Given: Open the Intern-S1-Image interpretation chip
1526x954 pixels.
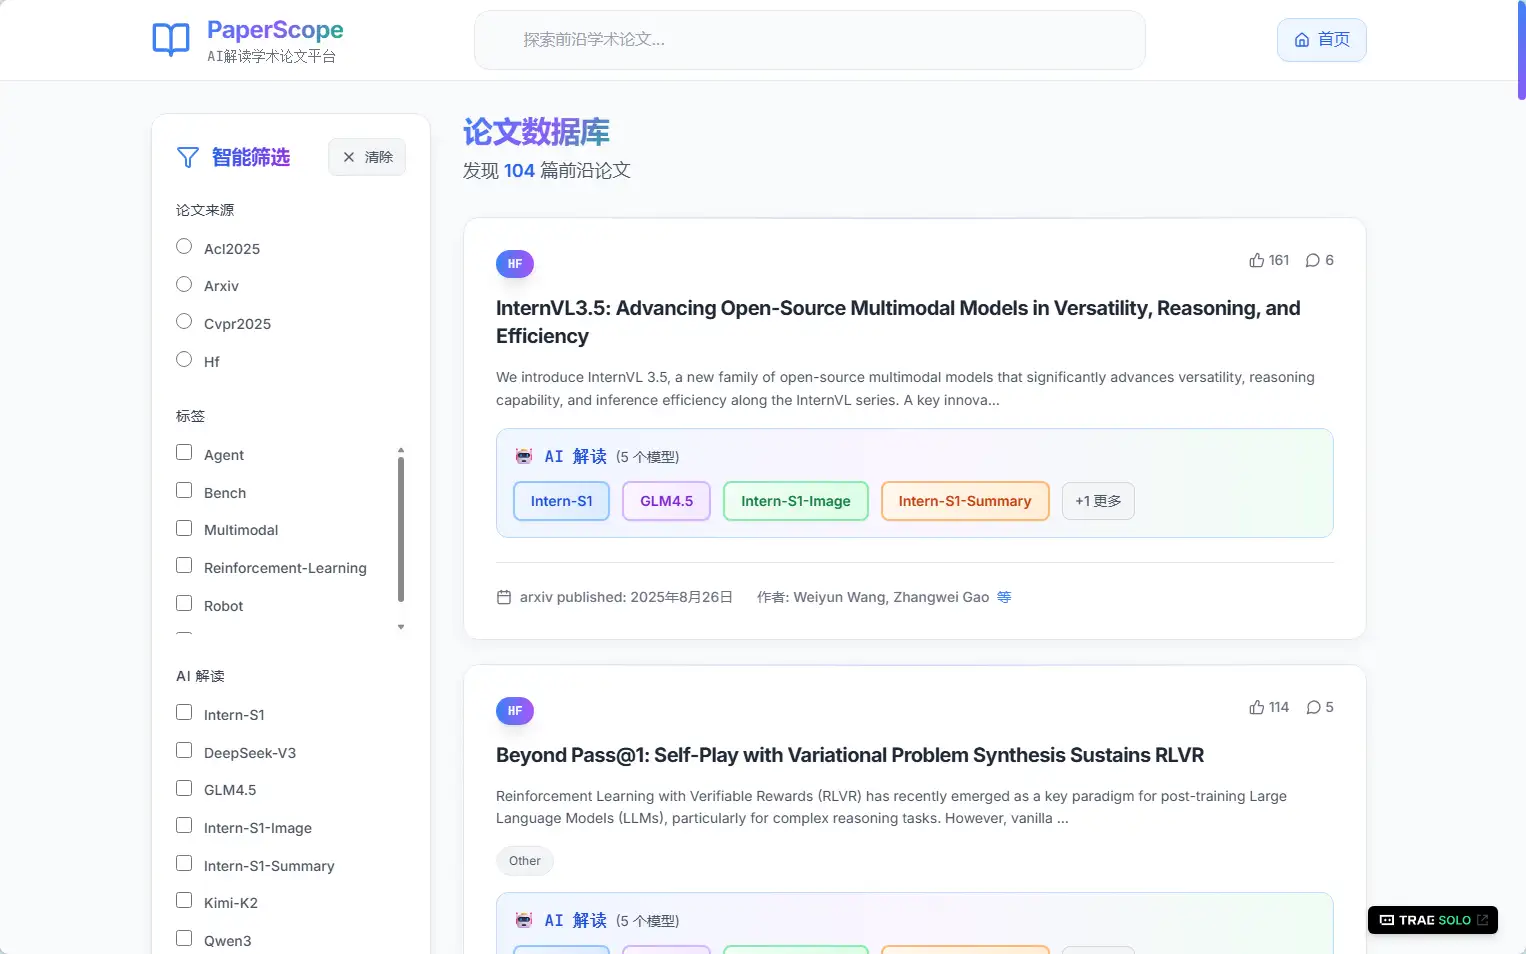Looking at the screenshot, I should (x=796, y=501).
